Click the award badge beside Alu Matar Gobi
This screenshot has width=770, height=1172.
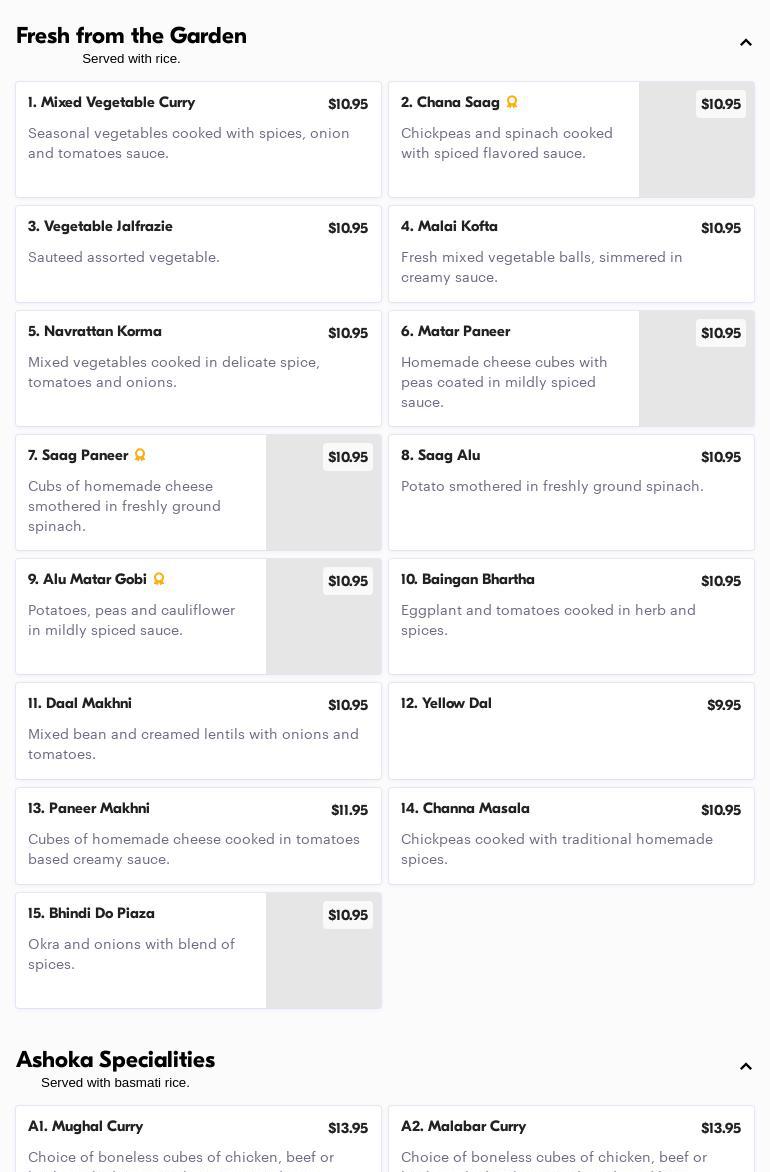pos(159,579)
